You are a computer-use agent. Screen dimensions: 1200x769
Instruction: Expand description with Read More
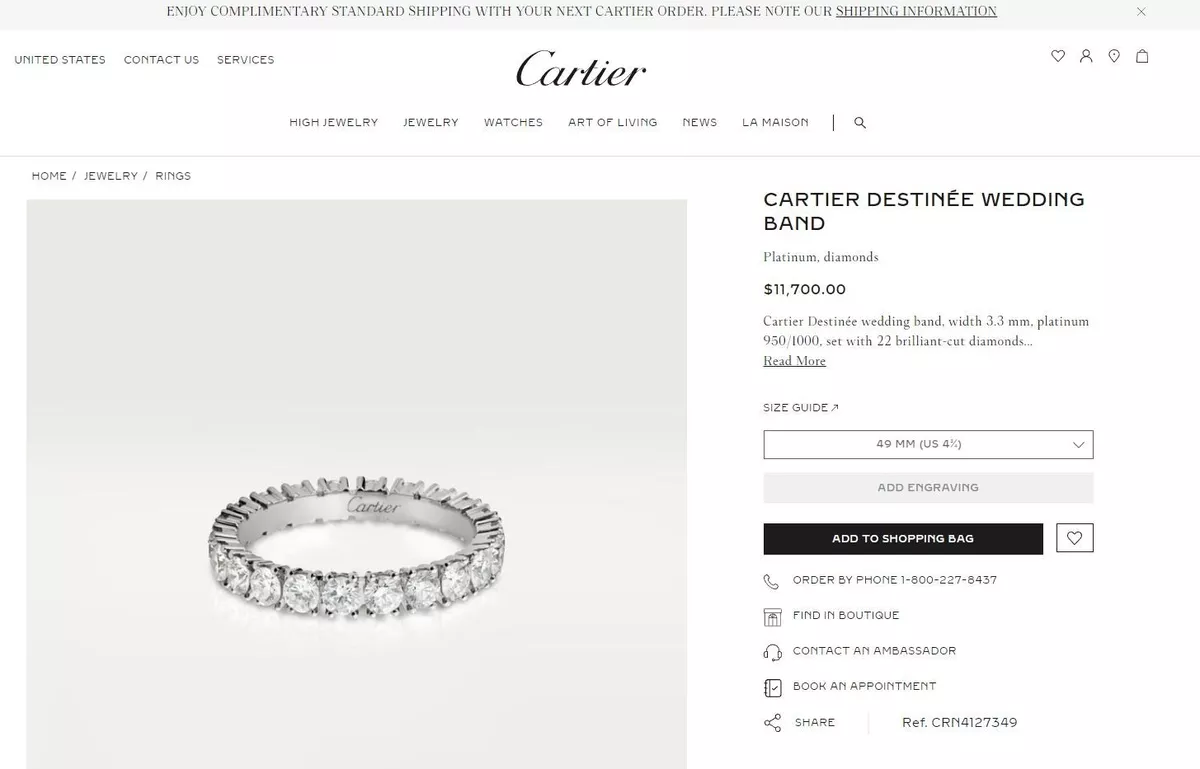click(x=795, y=361)
